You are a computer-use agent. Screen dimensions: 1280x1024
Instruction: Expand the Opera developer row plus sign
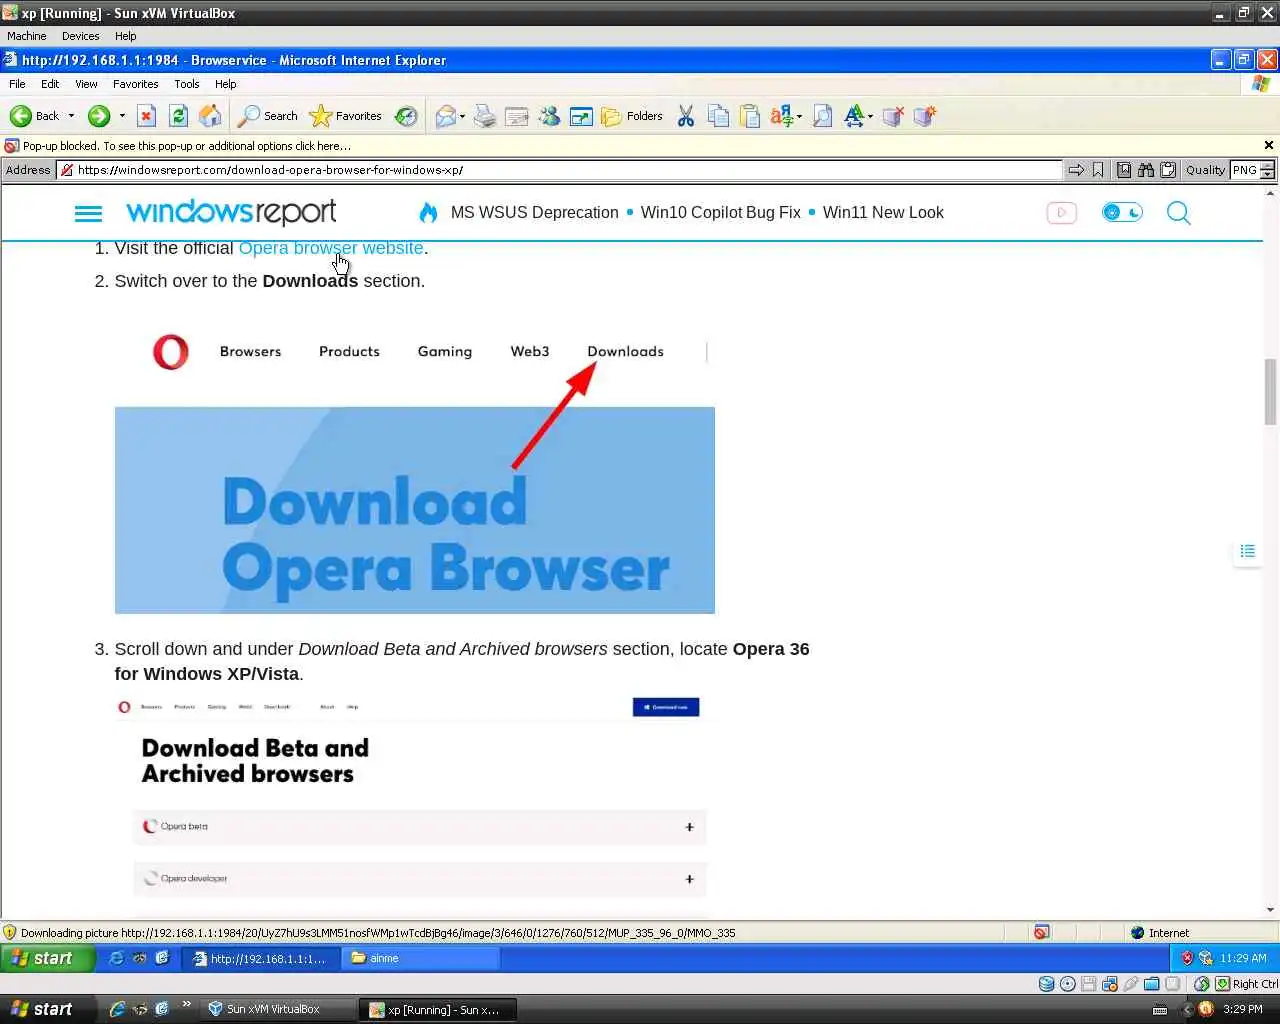click(x=690, y=879)
